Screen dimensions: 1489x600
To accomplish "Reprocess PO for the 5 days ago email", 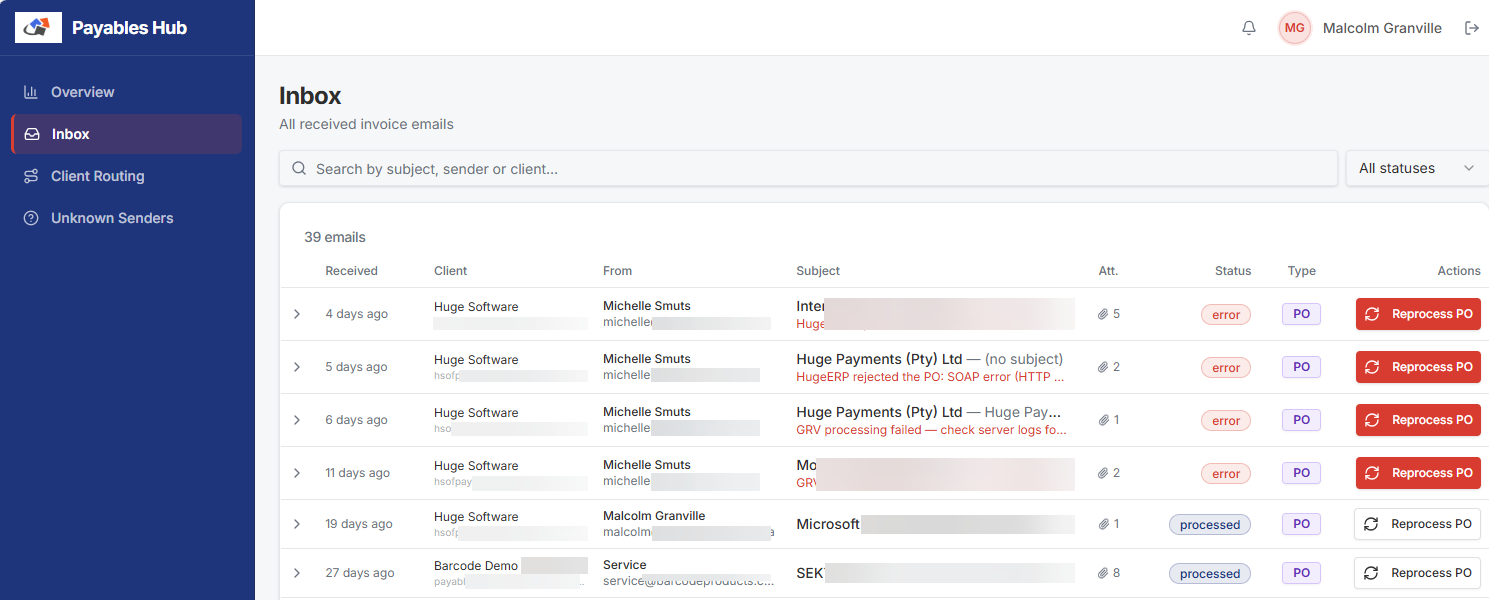I will [1418, 367].
